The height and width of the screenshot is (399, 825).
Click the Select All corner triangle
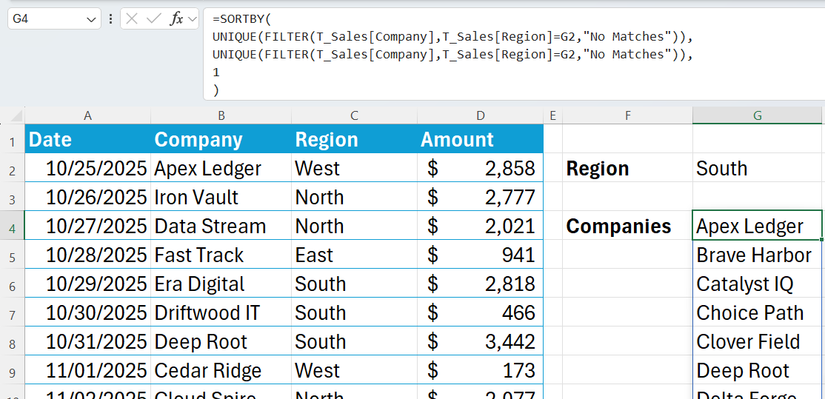point(16,115)
